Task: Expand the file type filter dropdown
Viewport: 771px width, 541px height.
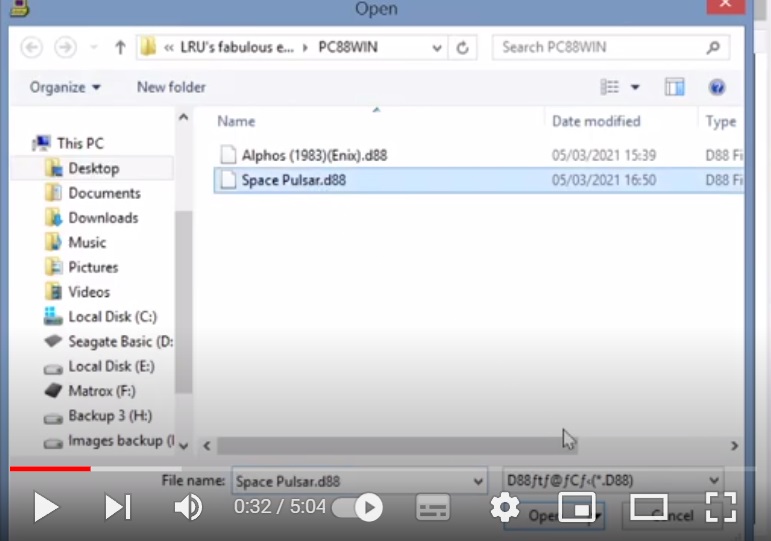Action: (714, 481)
